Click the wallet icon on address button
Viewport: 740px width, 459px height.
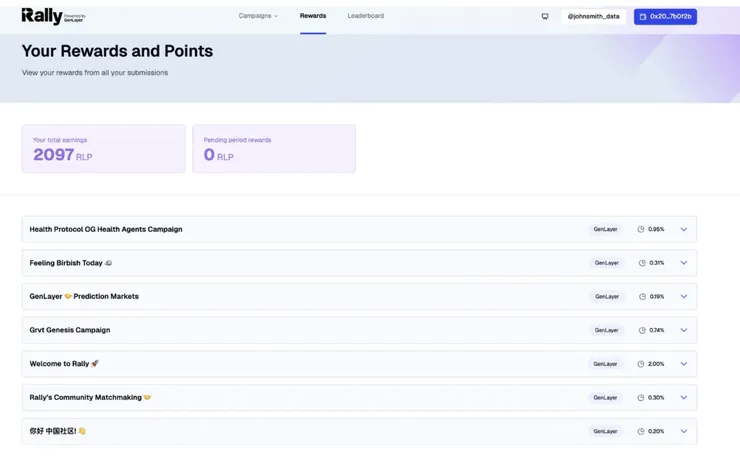[x=642, y=17]
